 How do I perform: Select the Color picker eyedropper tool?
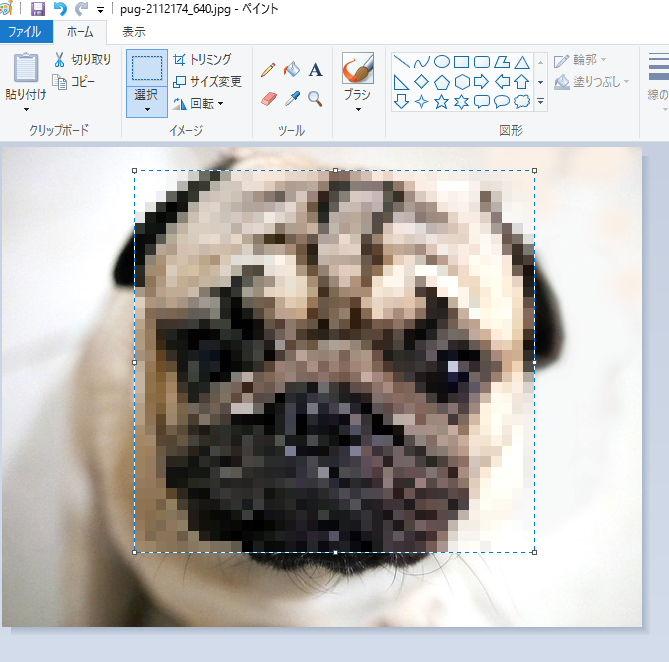point(292,99)
